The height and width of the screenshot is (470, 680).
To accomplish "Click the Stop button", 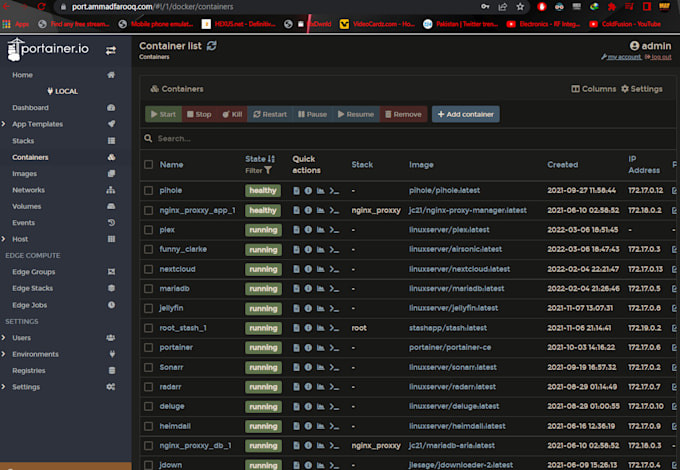I will tap(199, 114).
